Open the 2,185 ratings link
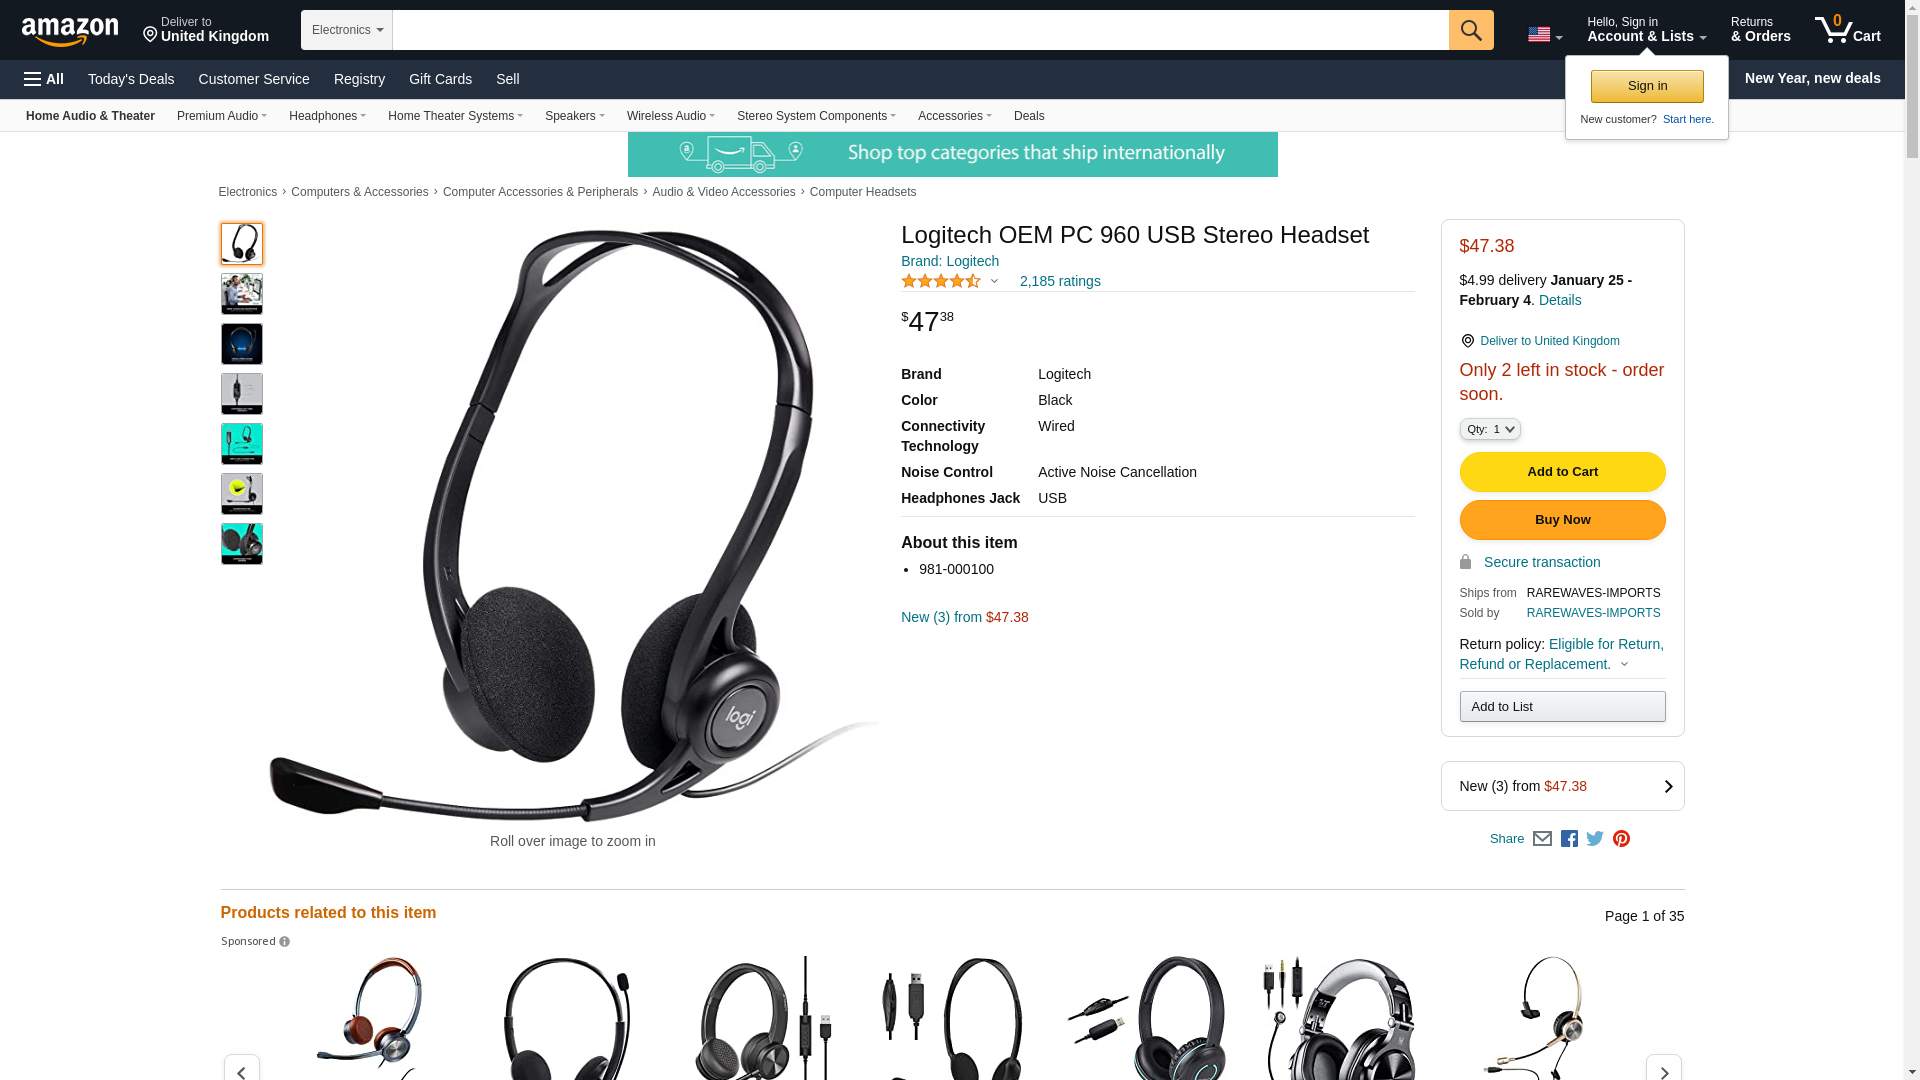 click(x=1060, y=281)
